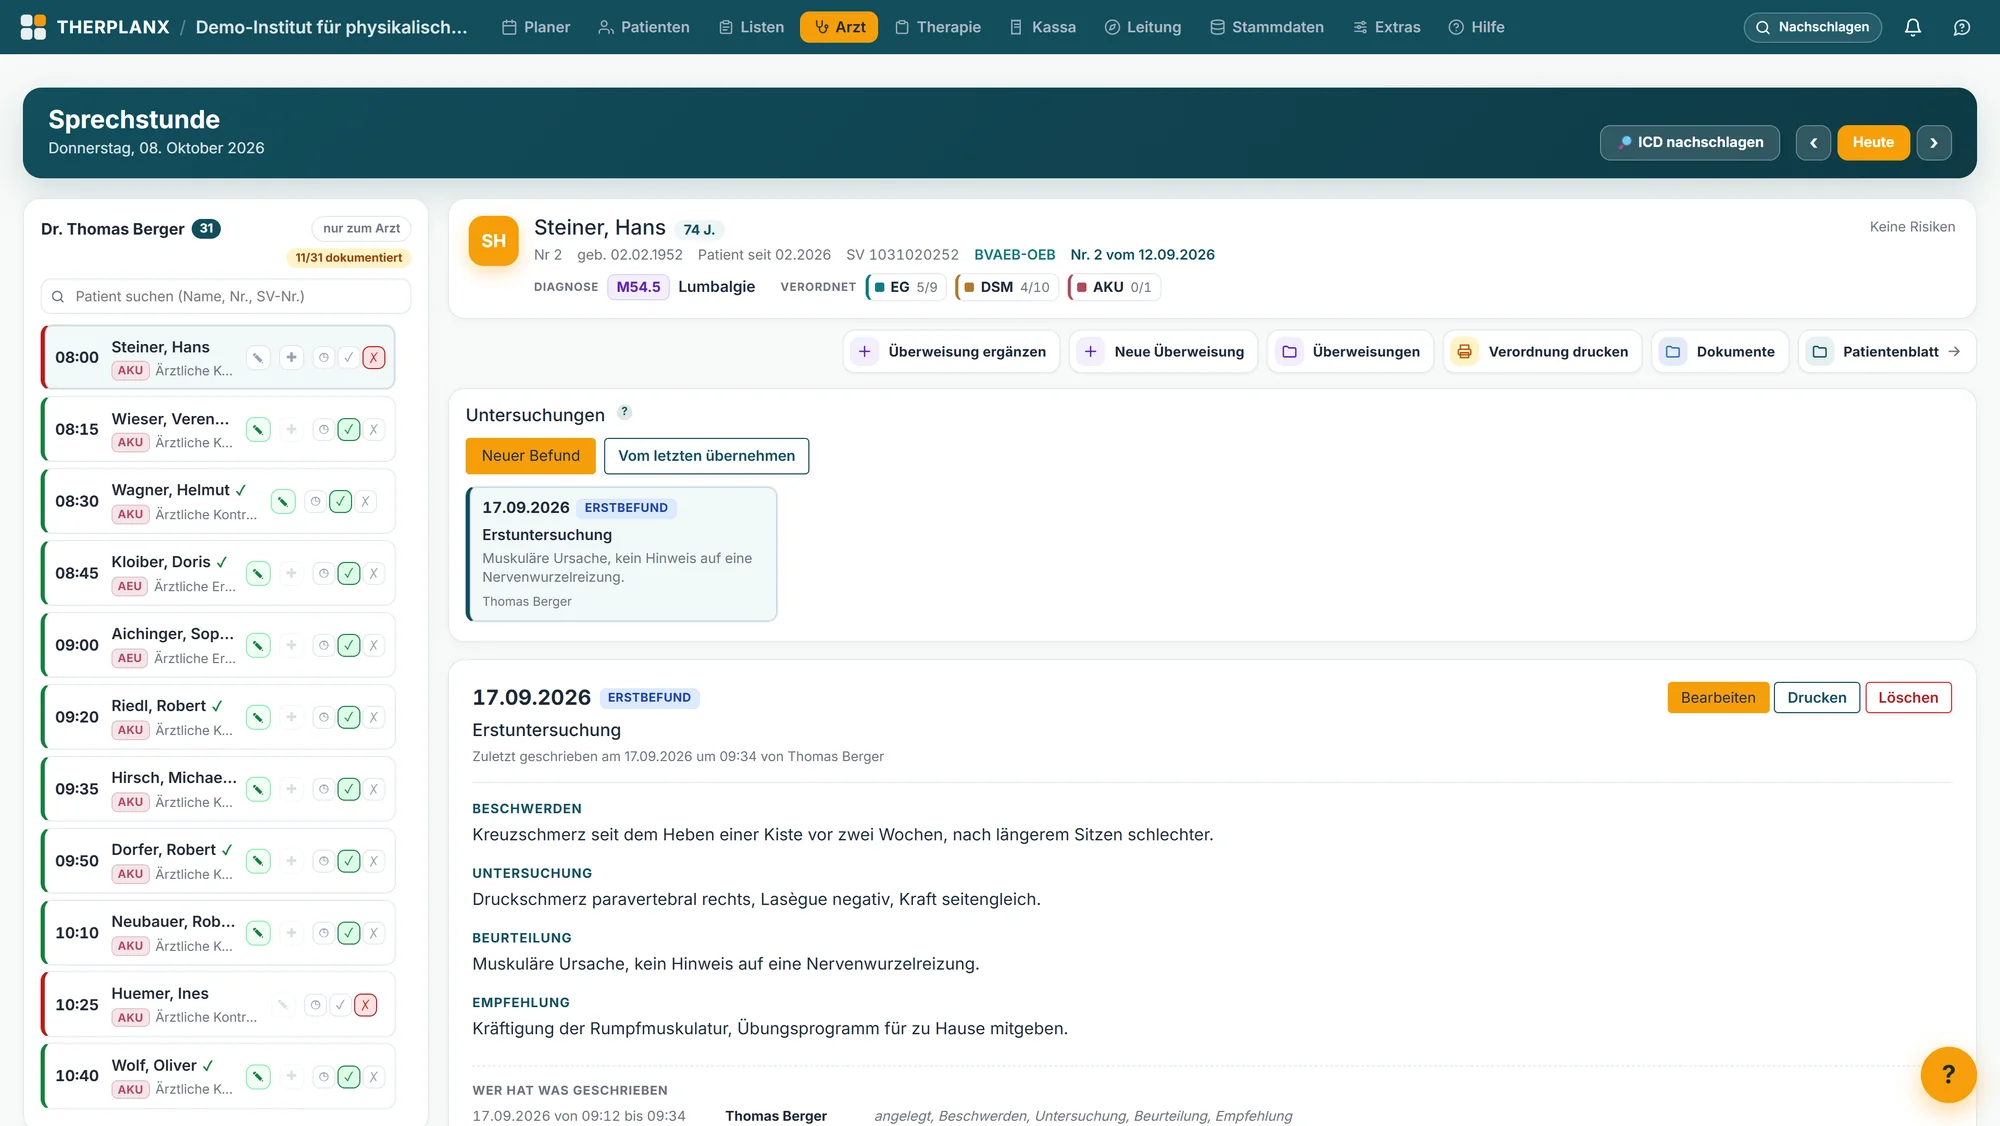Viewport: 2000px width, 1126px height.
Task: Open the notifications bell
Action: (x=1913, y=27)
